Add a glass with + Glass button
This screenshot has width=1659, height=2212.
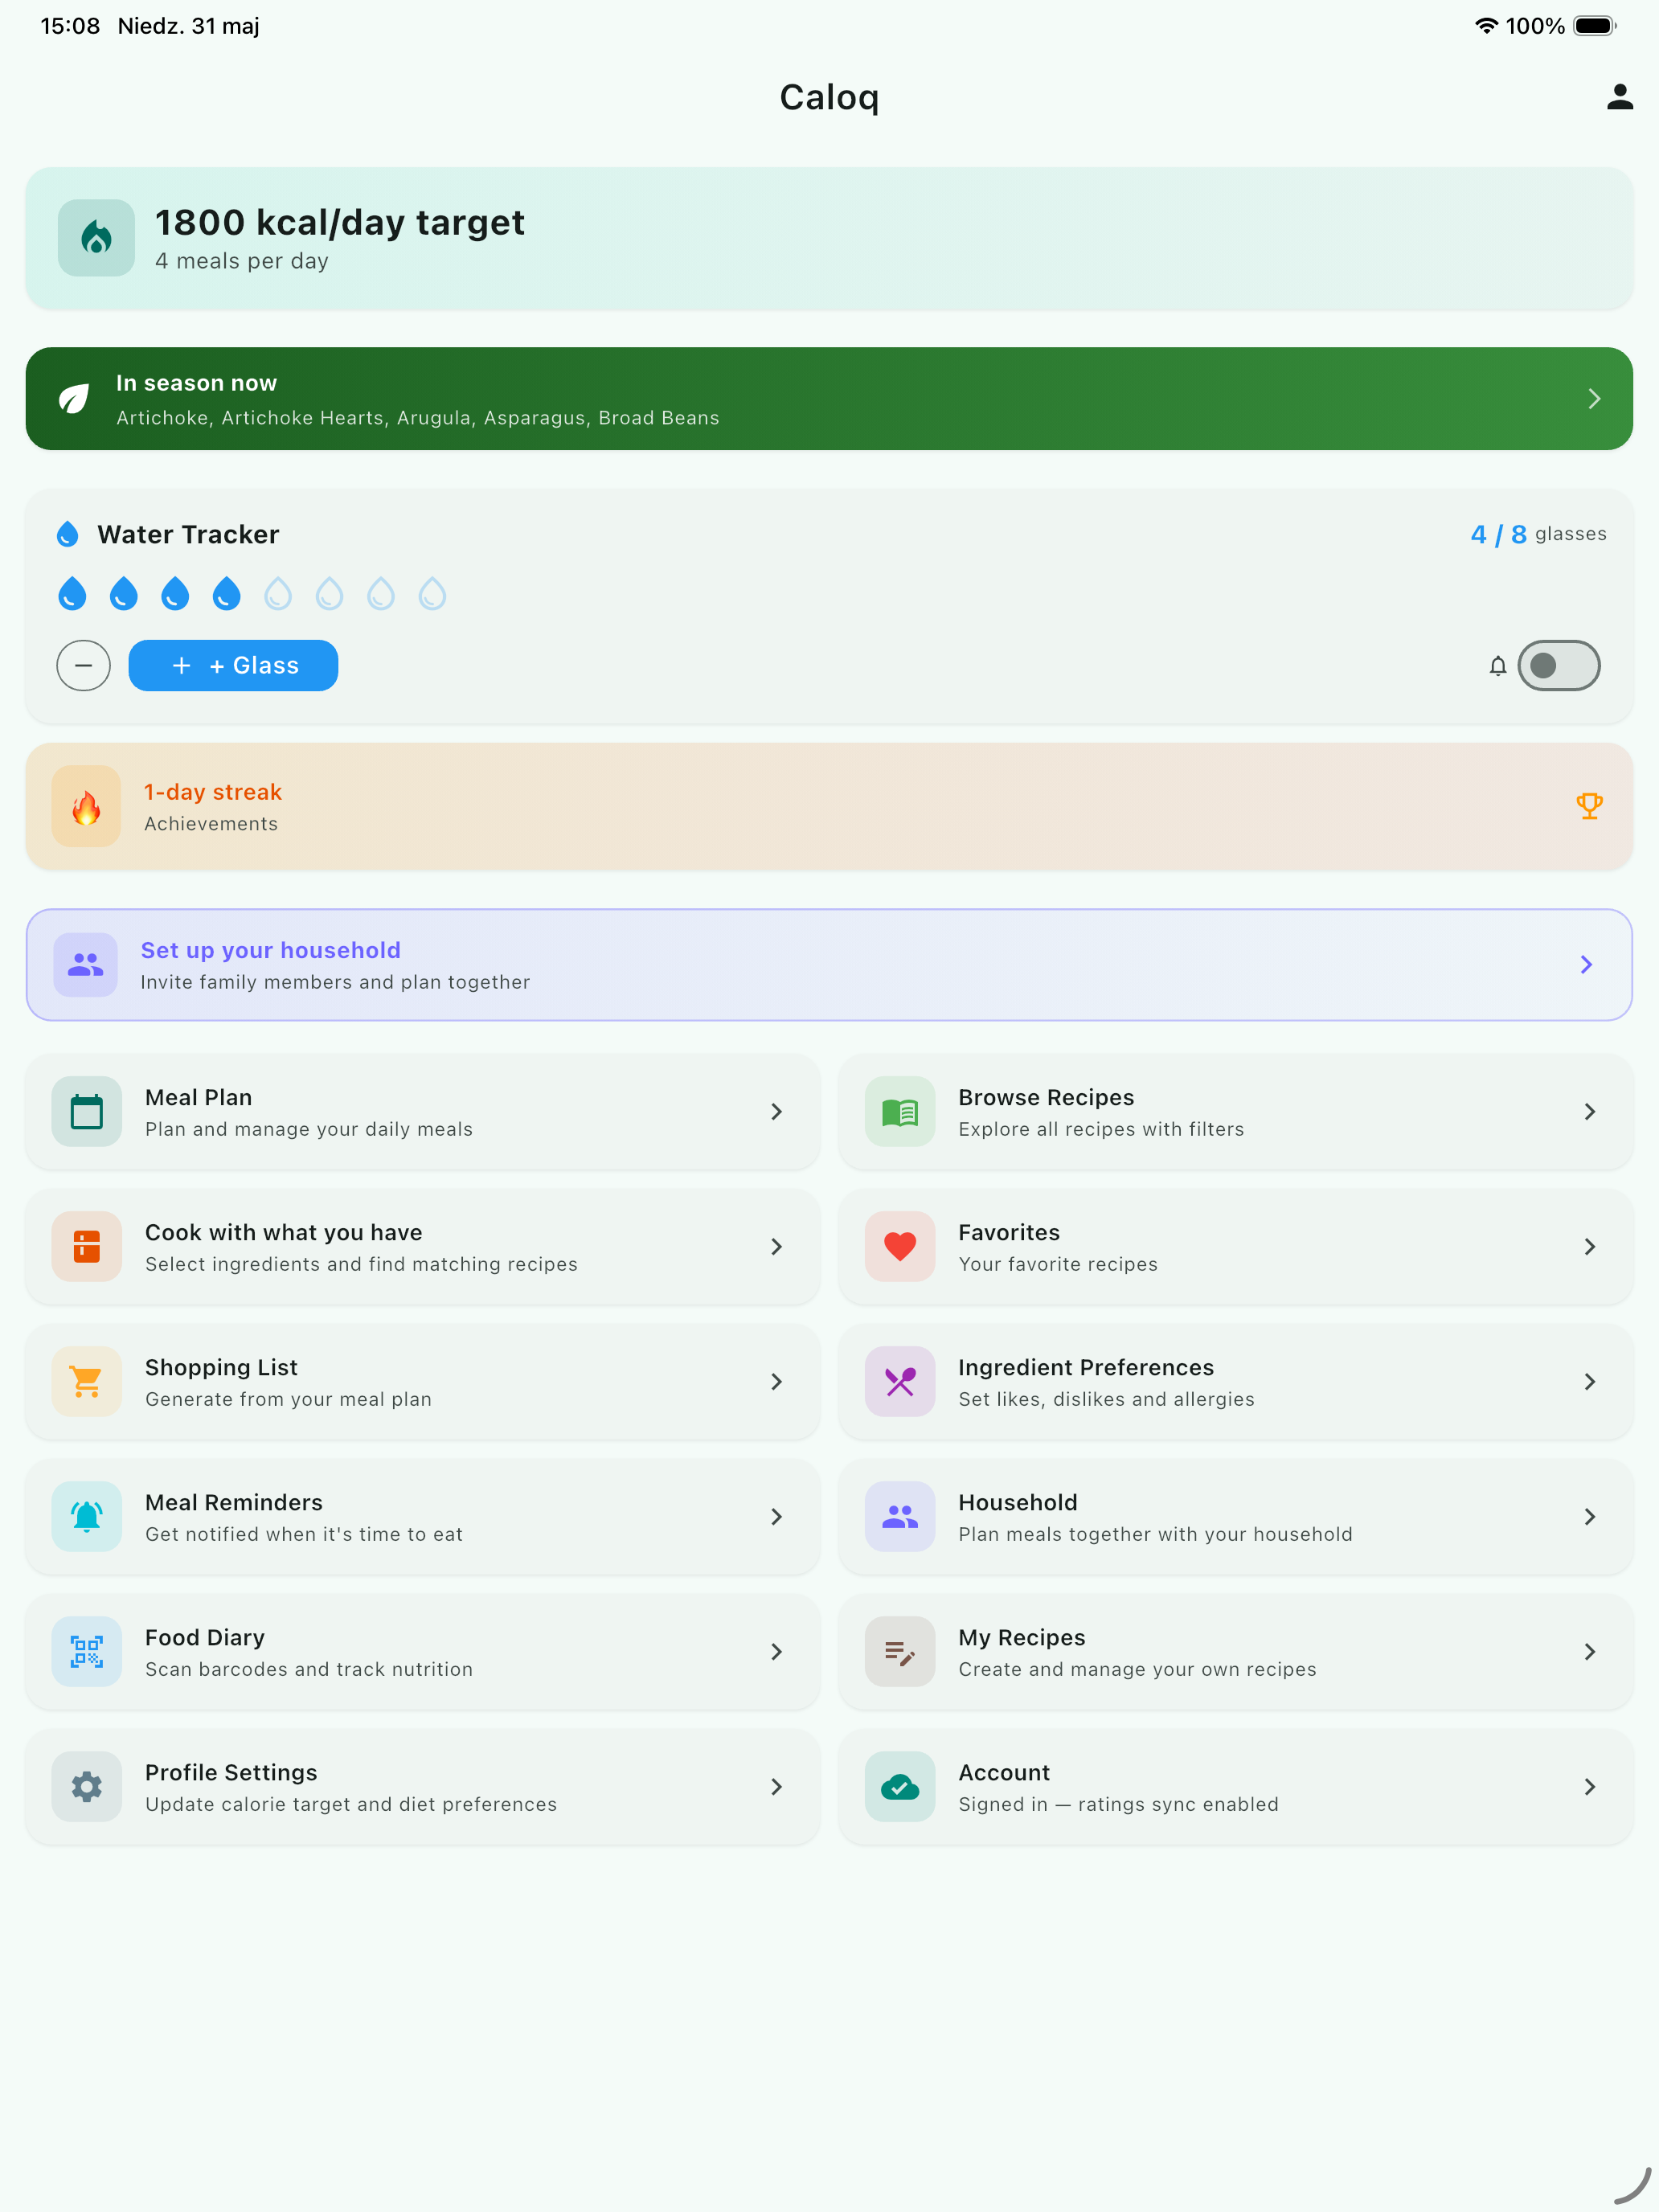pyautogui.click(x=233, y=666)
